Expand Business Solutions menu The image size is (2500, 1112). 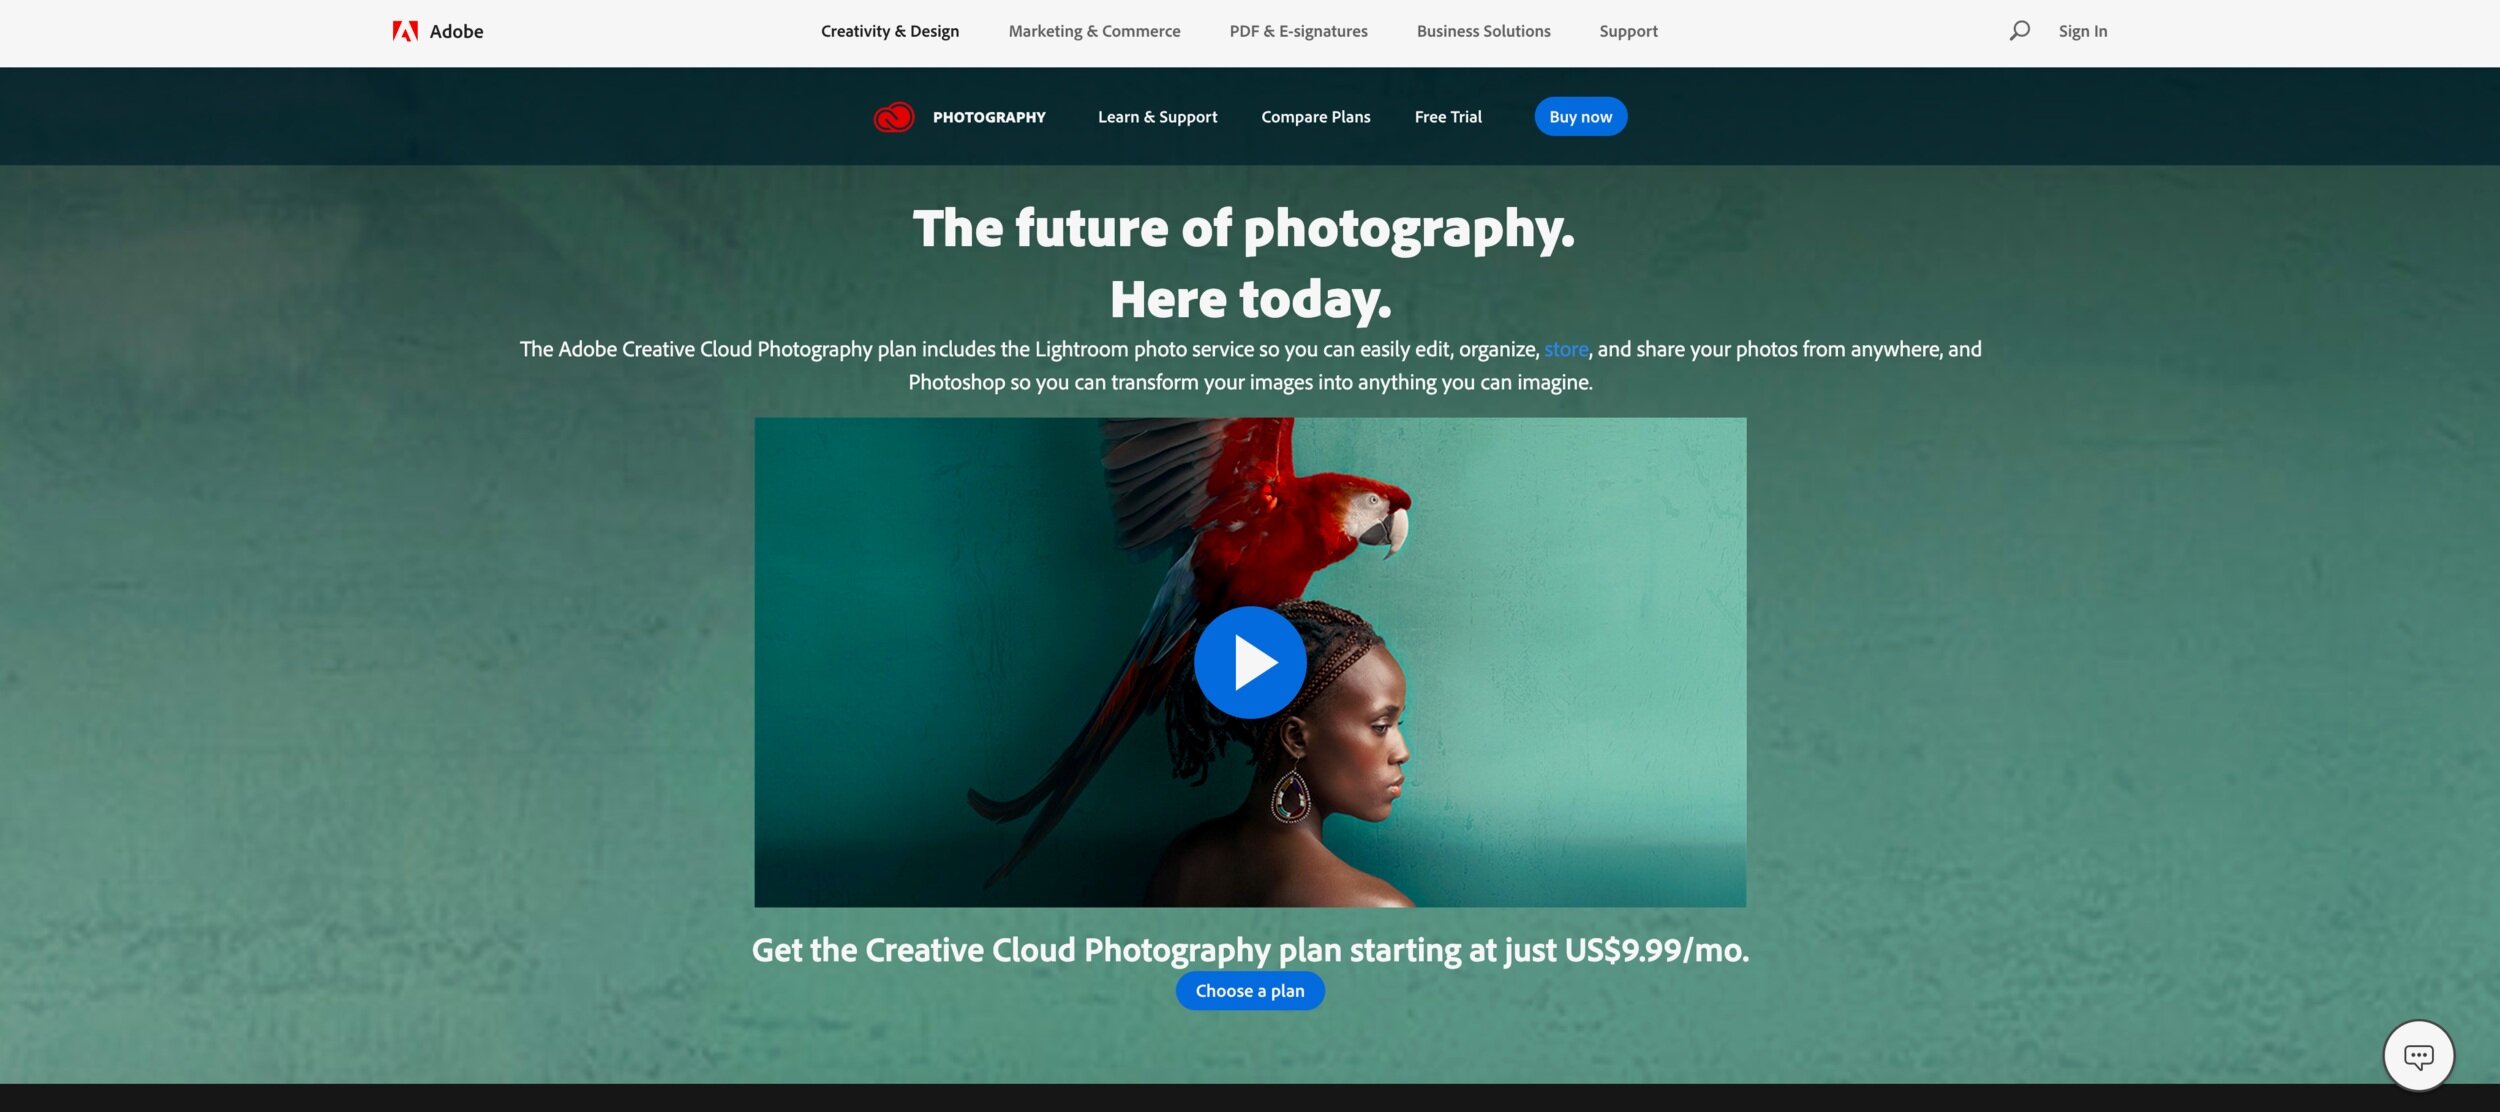pos(1483,31)
